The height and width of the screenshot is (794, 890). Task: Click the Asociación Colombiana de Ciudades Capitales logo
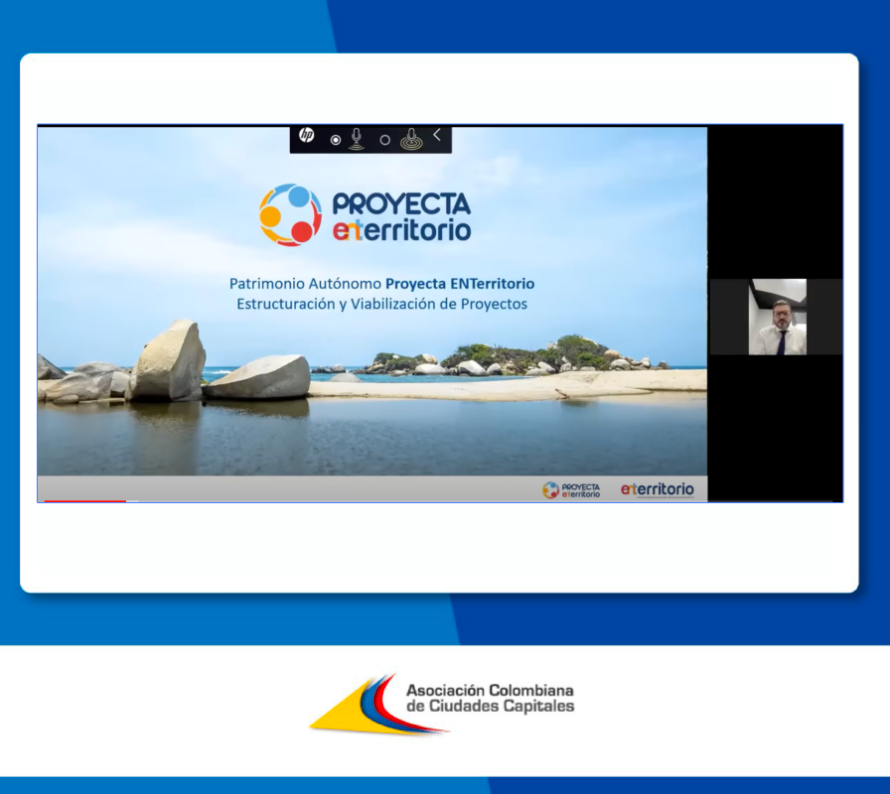click(442, 704)
